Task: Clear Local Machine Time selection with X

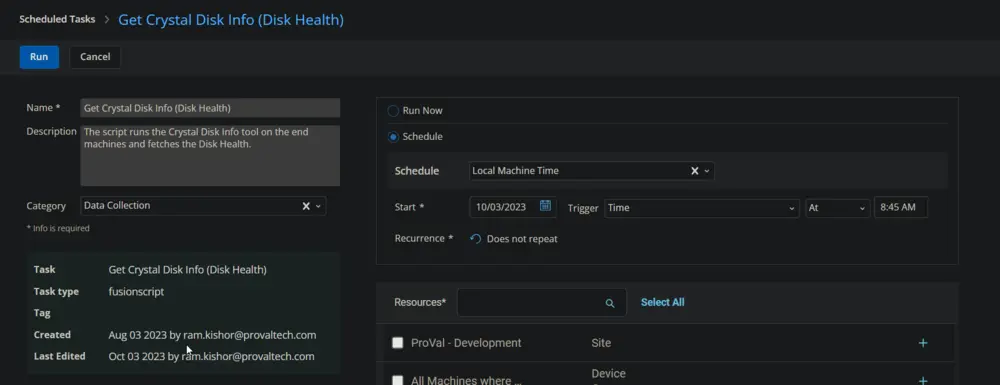Action: coord(695,171)
